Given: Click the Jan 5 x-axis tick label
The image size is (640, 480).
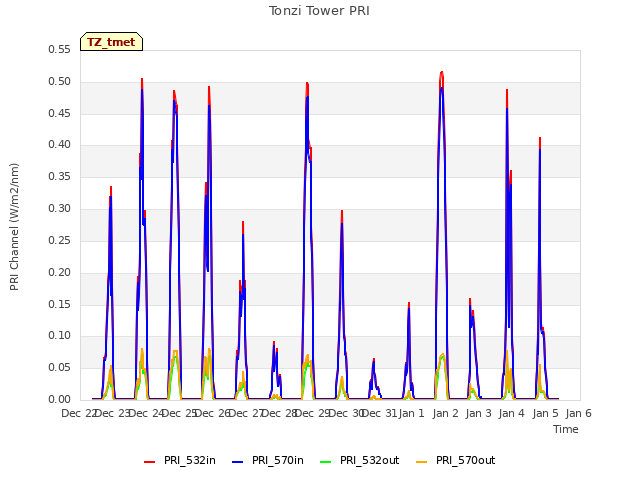Looking at the screenshot, I should click(546, 413).
